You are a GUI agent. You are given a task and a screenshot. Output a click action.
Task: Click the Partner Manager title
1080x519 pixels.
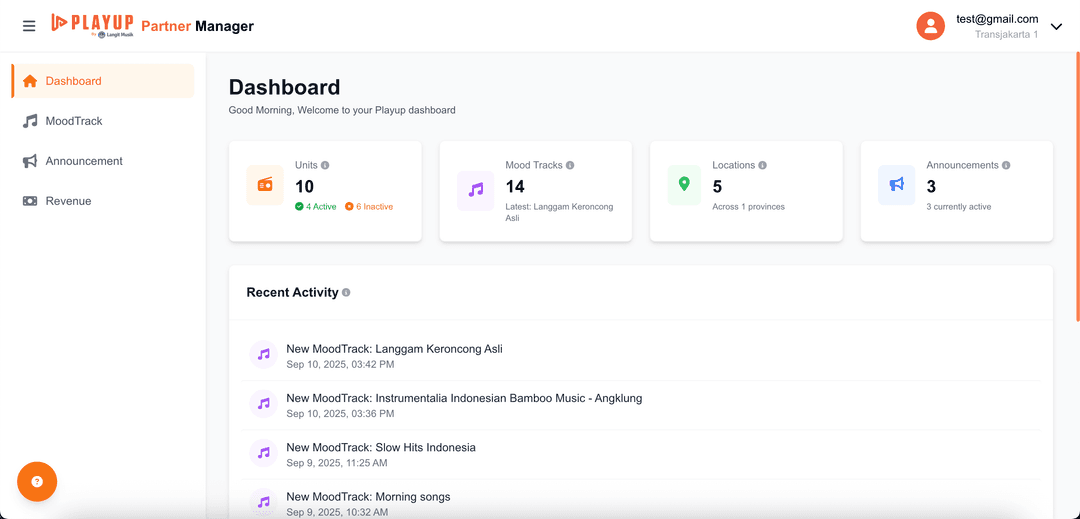[x=198, y=26]
